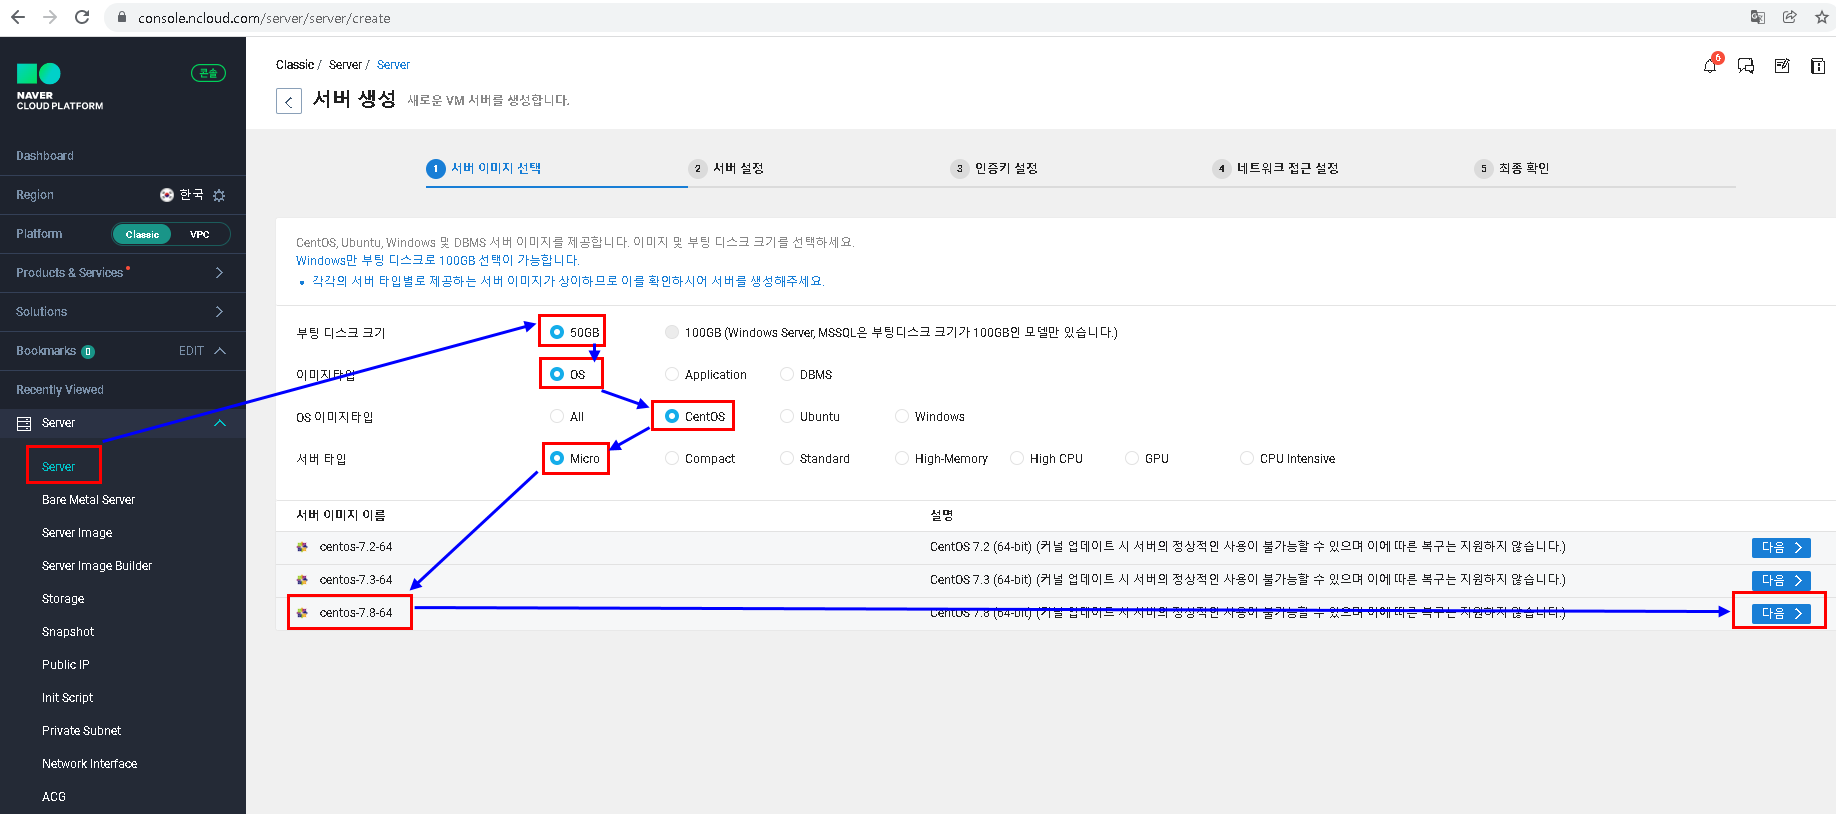Bookmark this page with star icon

[1821, 17]
